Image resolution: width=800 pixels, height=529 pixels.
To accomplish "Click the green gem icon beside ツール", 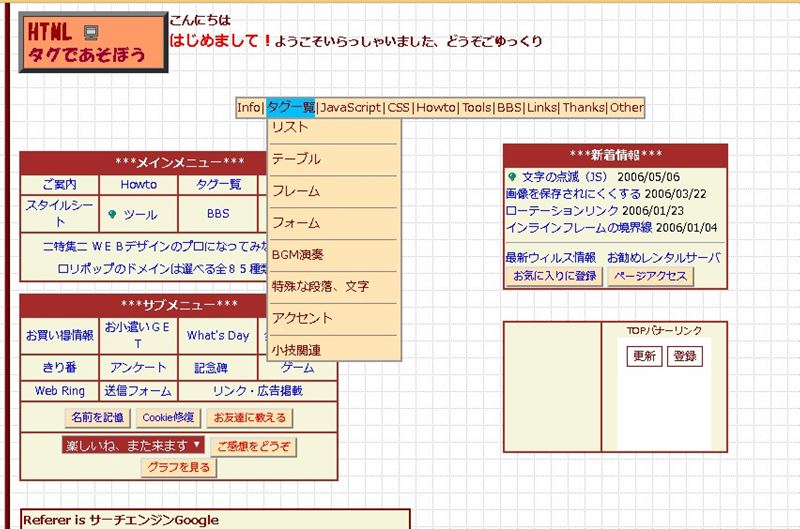I will tap(112, 214).
